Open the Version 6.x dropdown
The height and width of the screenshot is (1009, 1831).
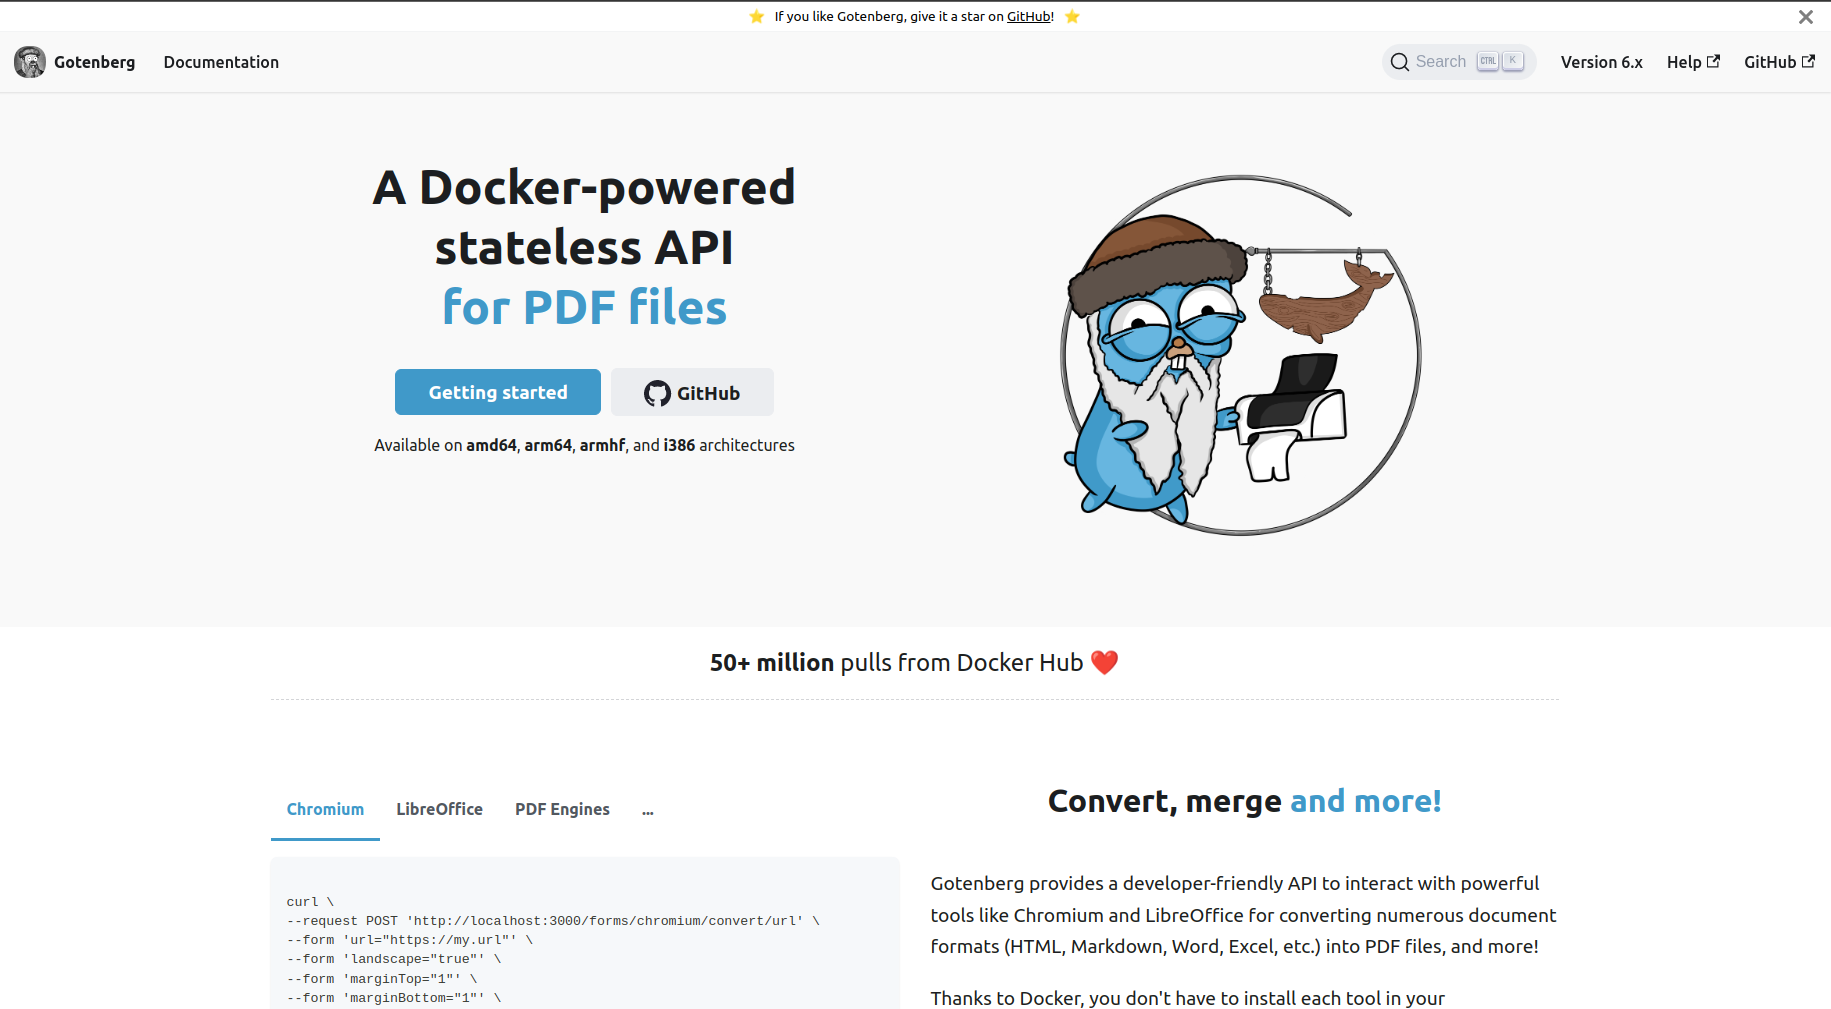tap(1601, 62)
